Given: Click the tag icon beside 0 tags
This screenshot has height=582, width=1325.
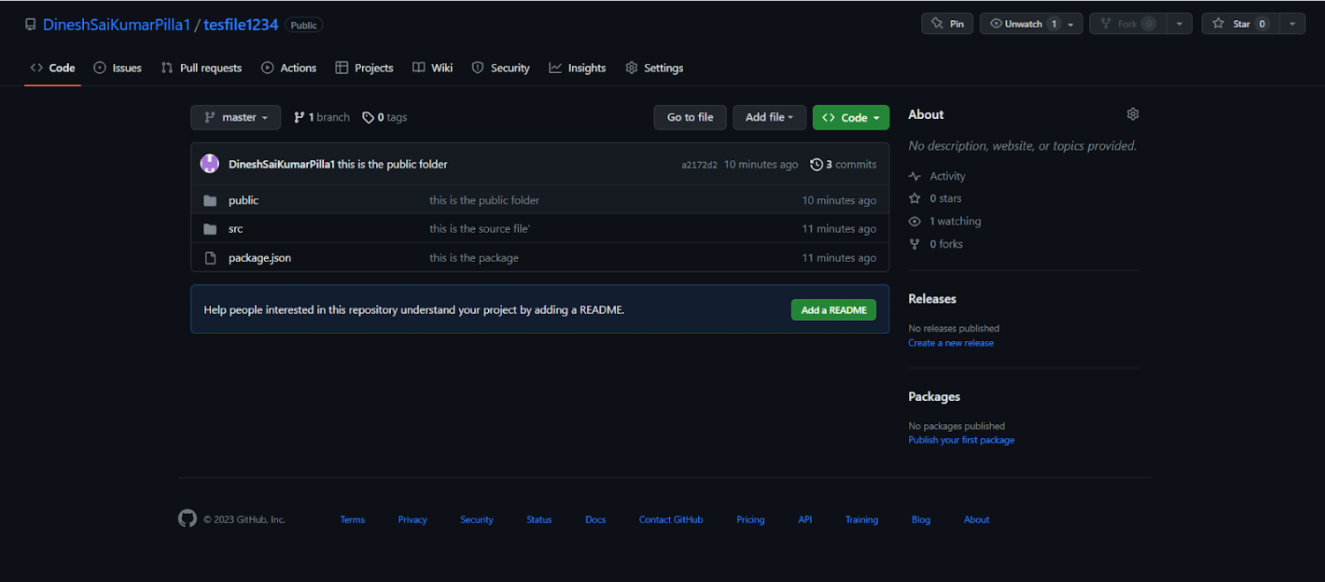Looking at the screenshot, I should [368, 117].
